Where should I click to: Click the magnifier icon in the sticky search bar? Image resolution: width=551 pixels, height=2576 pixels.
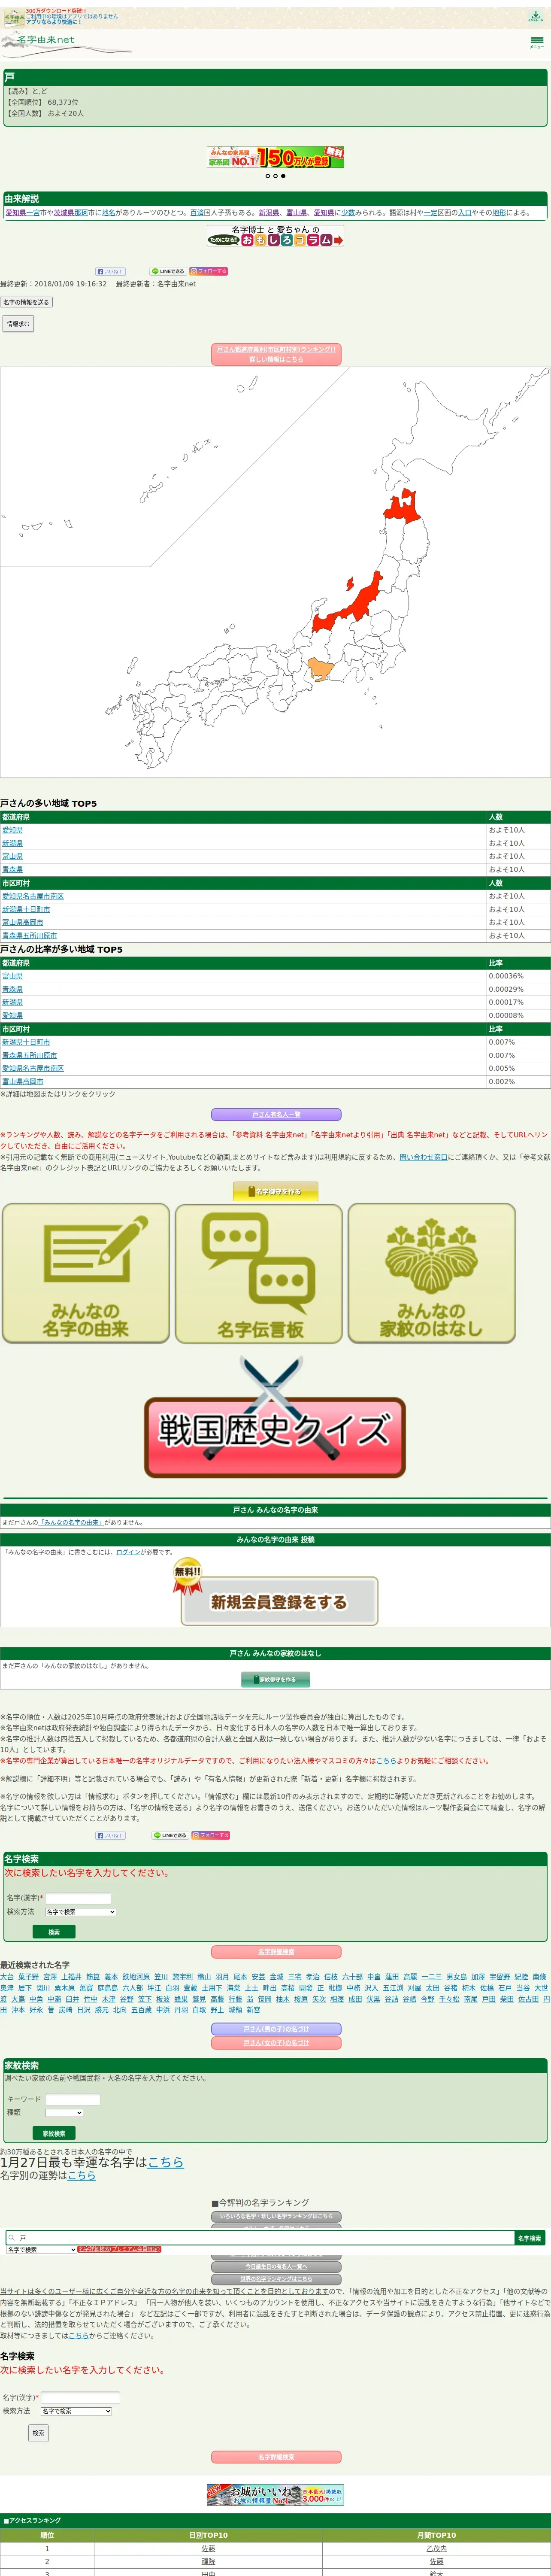(x=11, y=2238)
